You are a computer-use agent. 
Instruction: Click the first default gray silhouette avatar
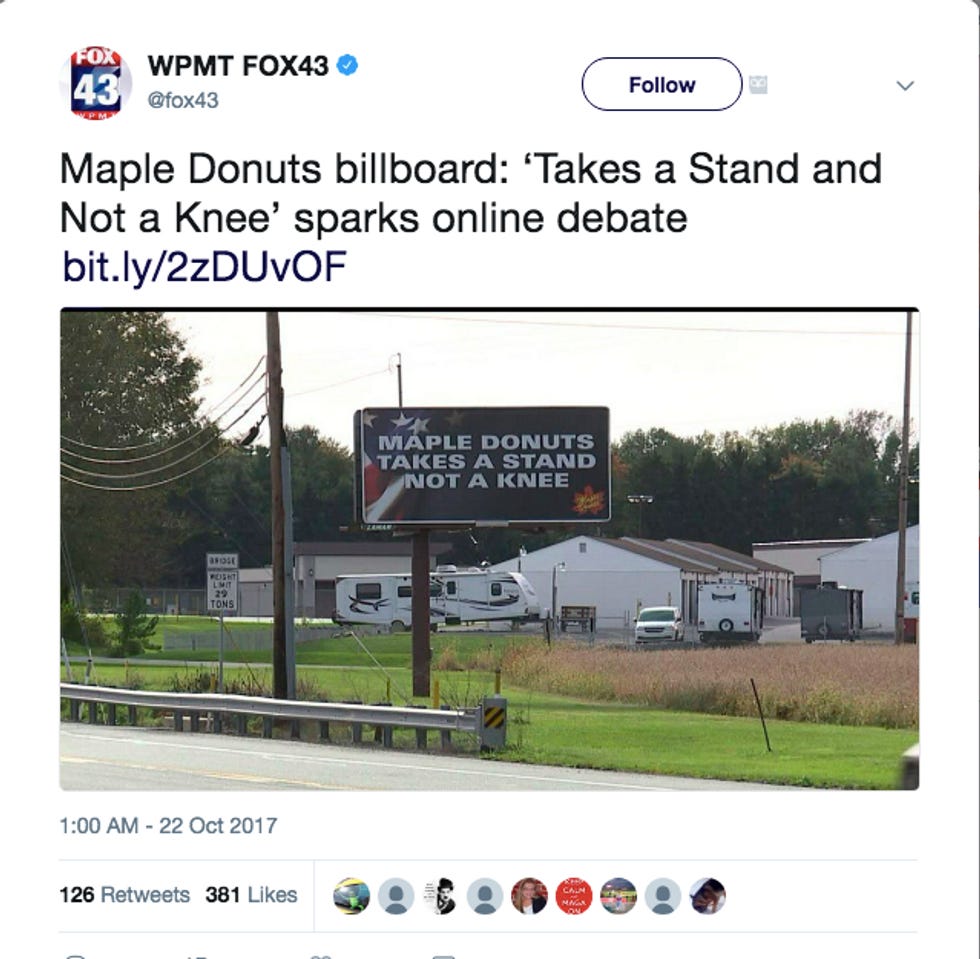(396, 896)
